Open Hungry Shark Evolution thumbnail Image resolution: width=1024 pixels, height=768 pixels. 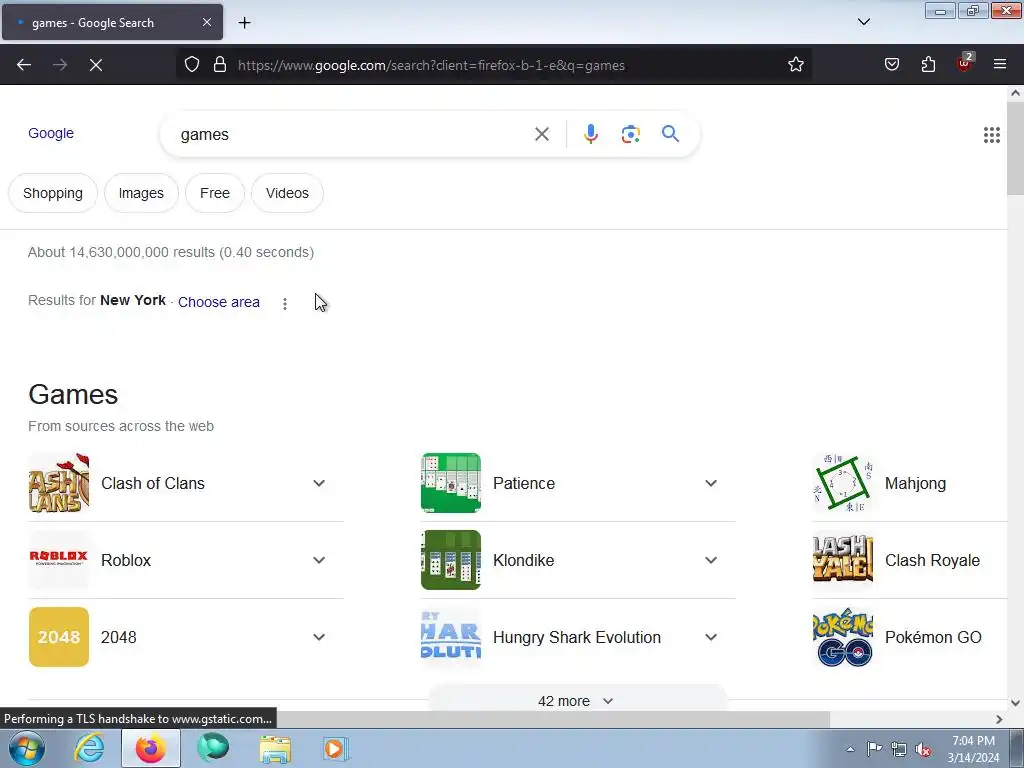point(451,637)
